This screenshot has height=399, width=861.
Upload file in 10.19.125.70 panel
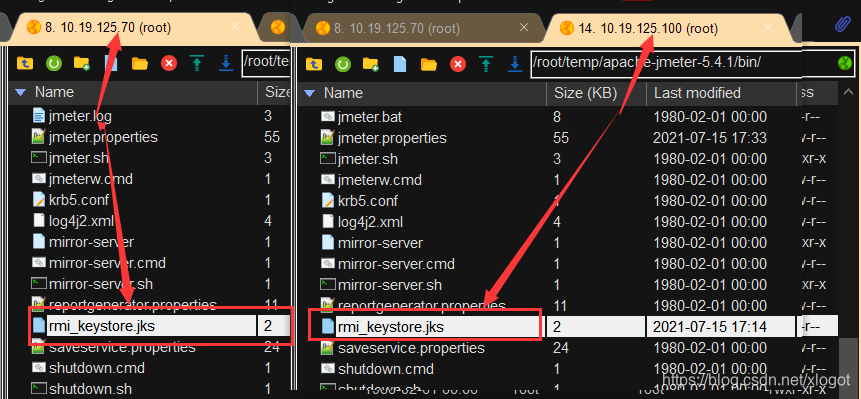pyautogui.click(x=197, y=63)
